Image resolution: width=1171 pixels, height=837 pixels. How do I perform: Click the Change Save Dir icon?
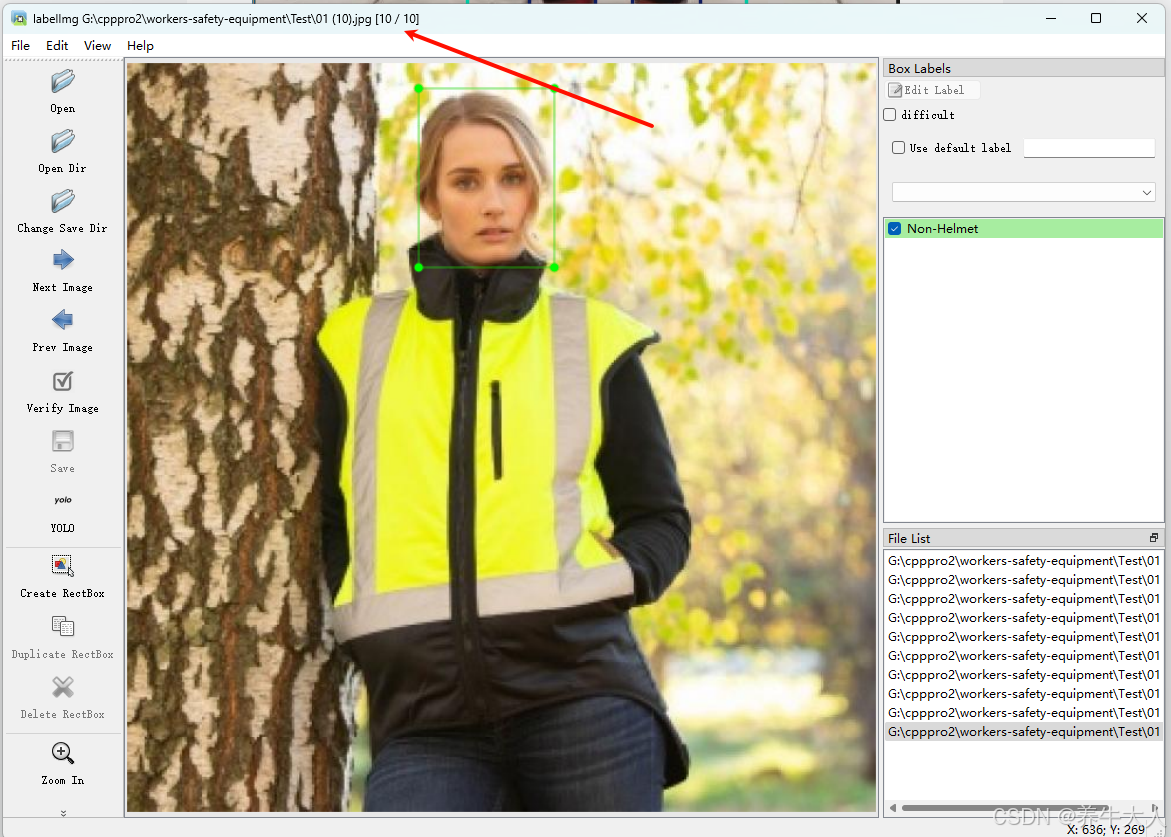[x=63, y=201]
